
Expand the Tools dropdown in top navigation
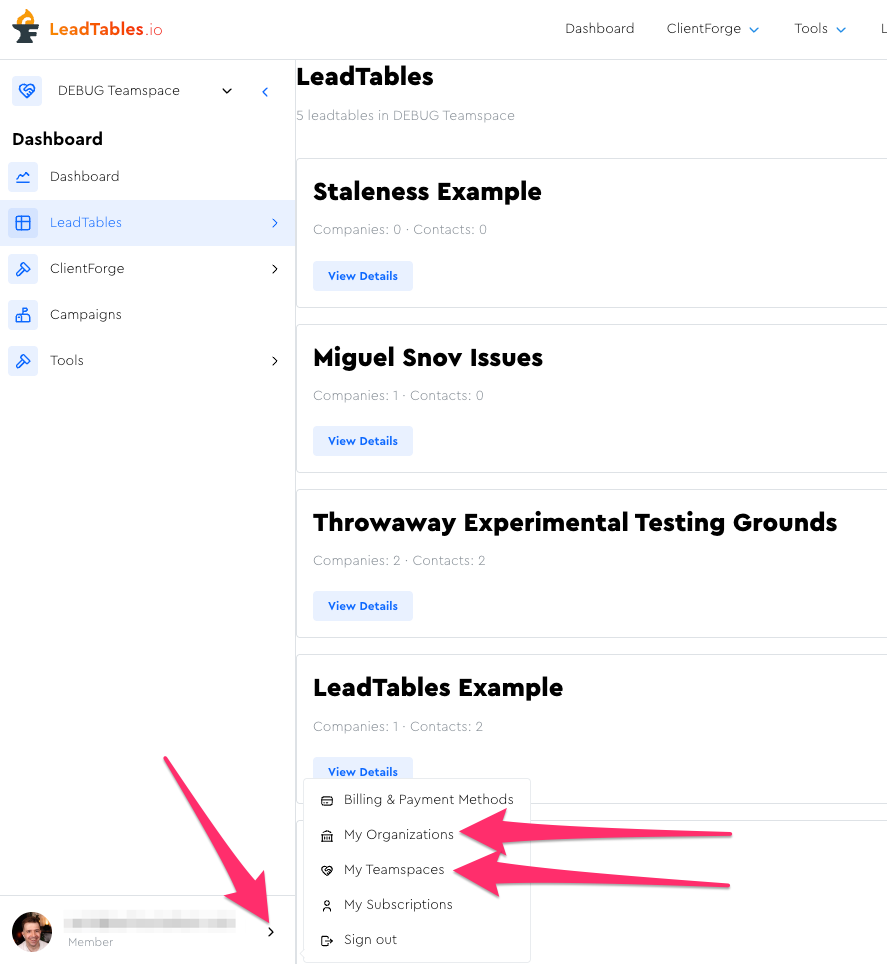(x=820, y=29)
